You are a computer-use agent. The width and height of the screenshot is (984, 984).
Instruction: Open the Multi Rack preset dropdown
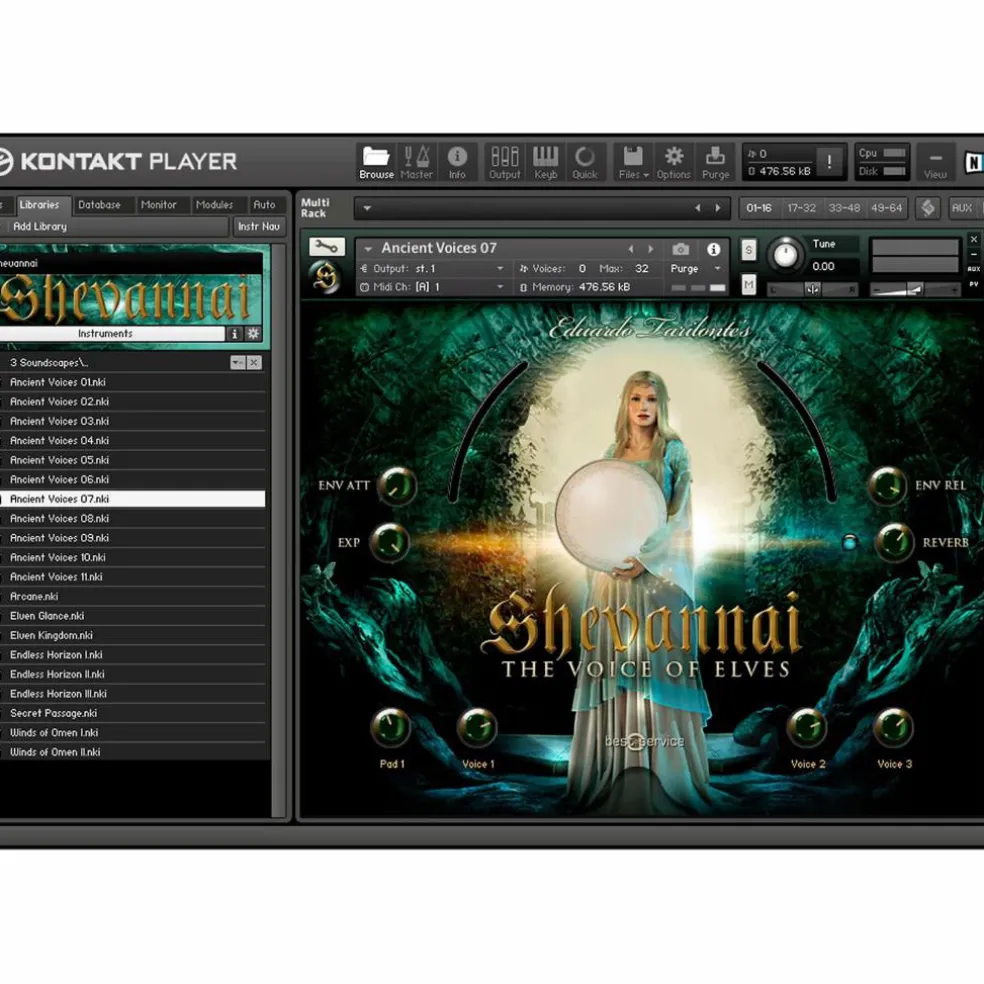pos(367,208)
